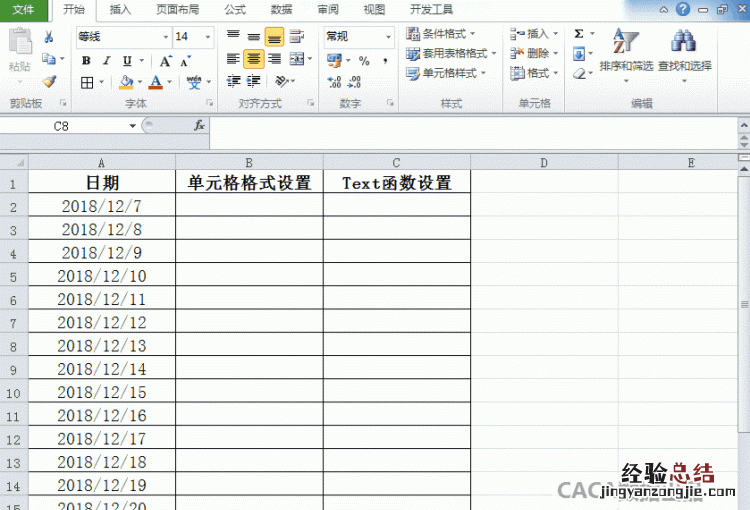Image resolution: width=750 pixels, height=510 pixels.
Task: Open the 文件 File tab
Action: (23, 10)
